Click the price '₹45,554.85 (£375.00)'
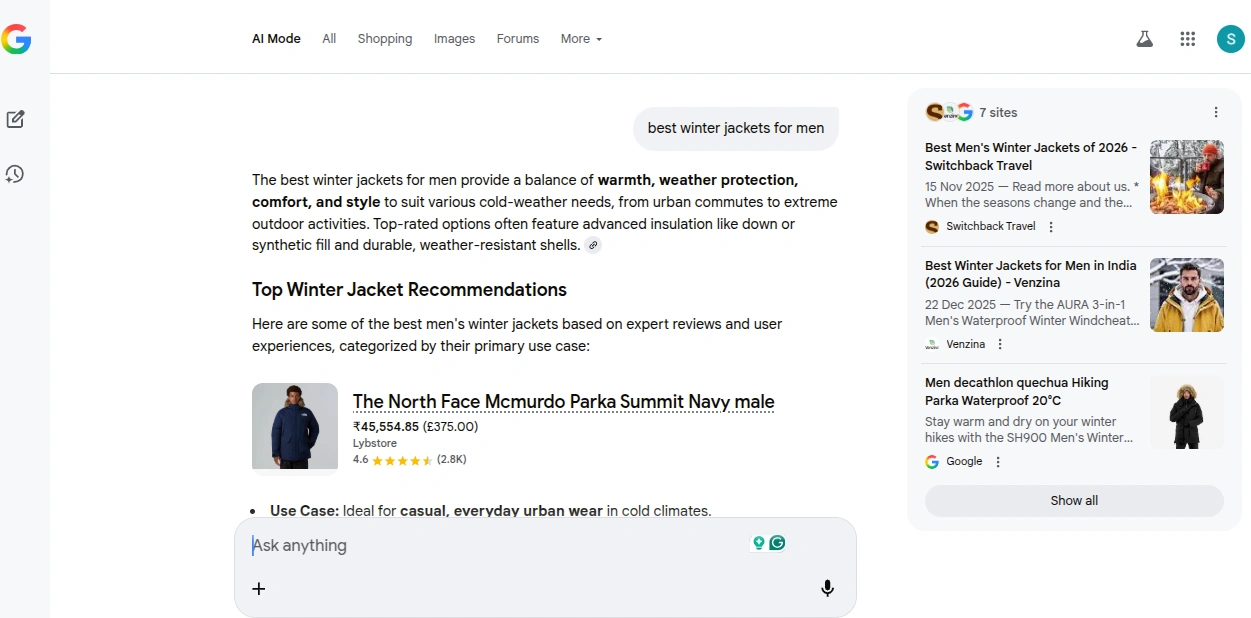This screenshot has width=1251, height=618. pyautogui.click(x=416, y=427)
